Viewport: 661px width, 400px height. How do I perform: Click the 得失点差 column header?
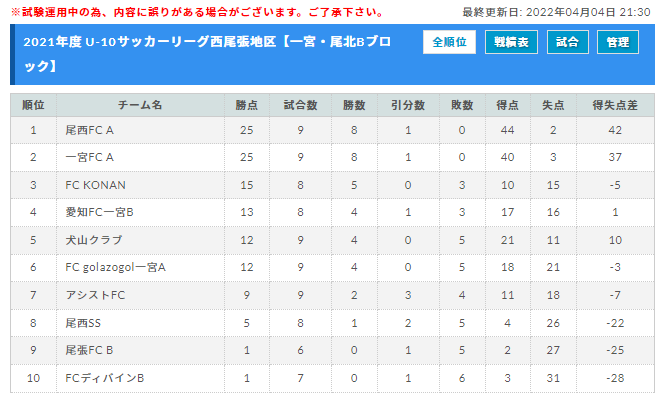point(615,105)
